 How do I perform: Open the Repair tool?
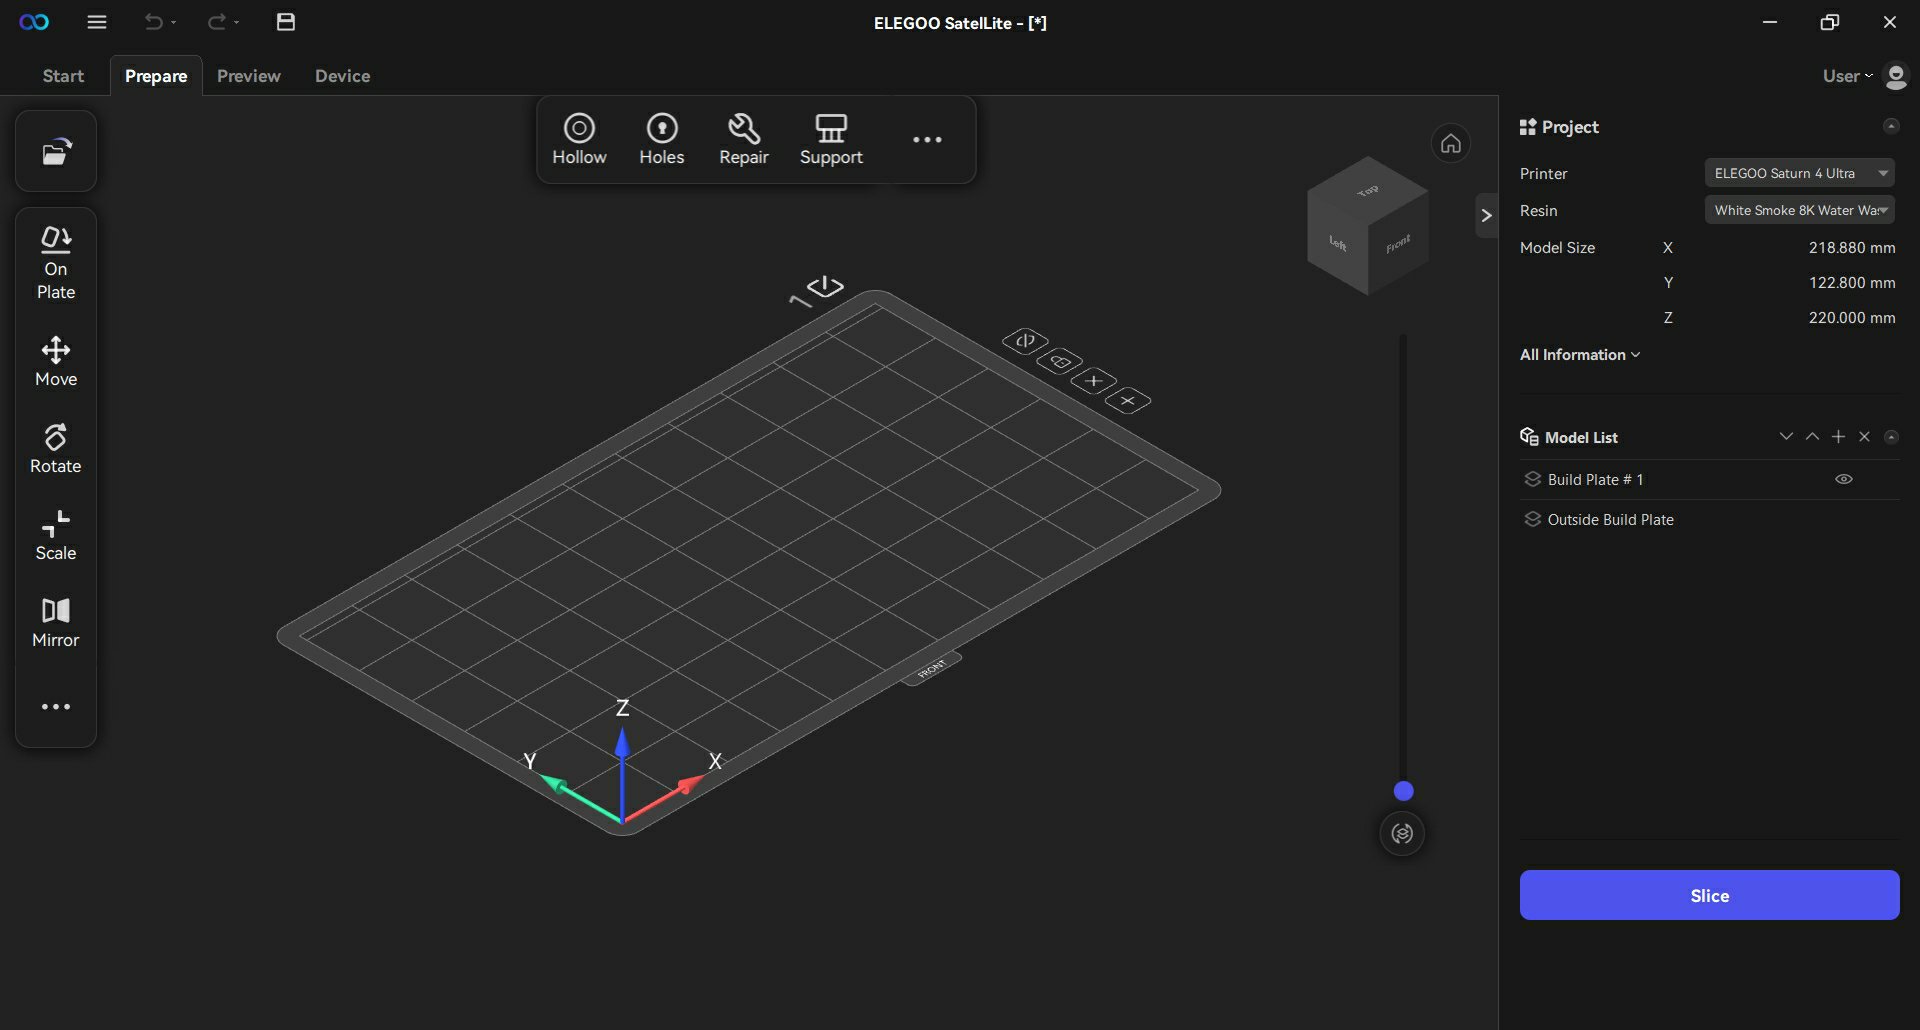click(744, 139)
